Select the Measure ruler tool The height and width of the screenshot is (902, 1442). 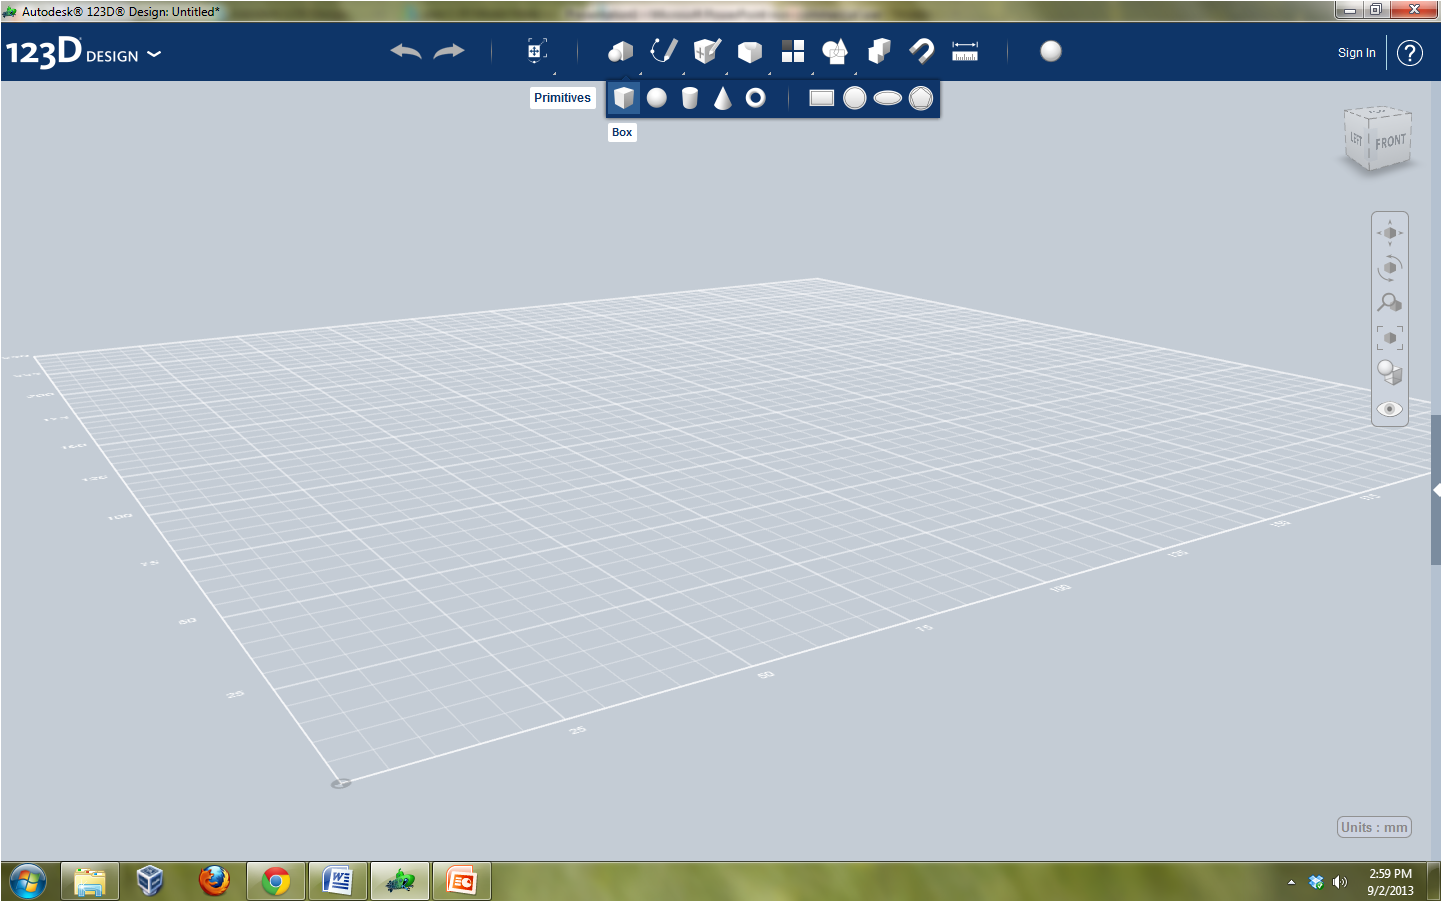click(x=965, y=51)
